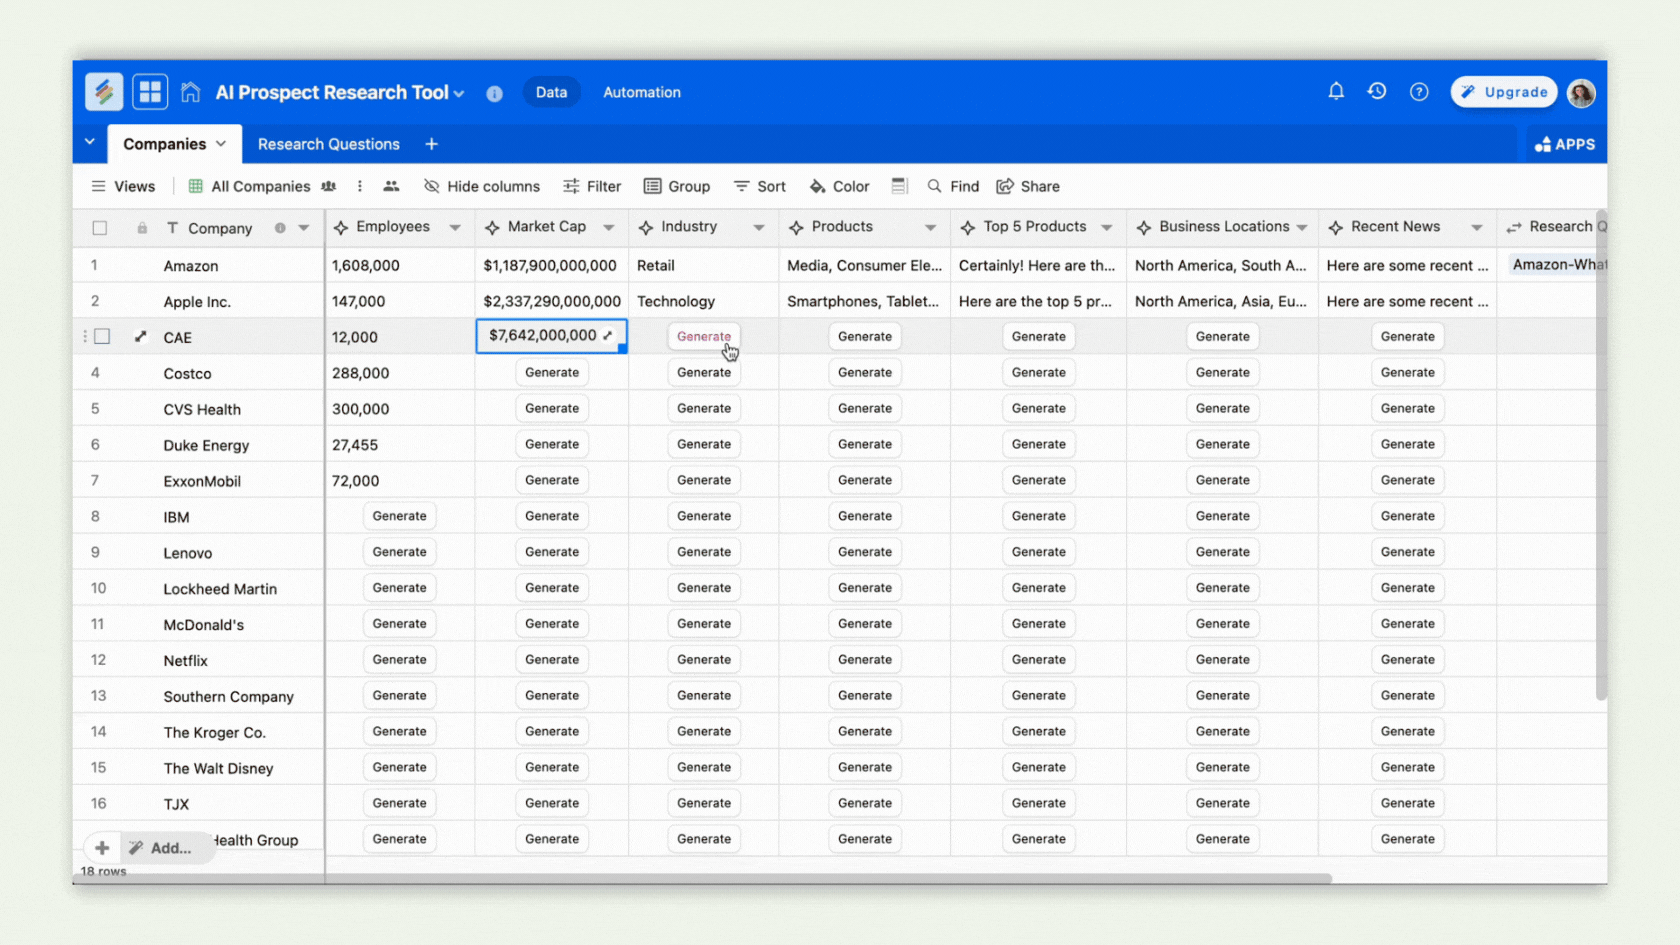Image resolution: width=1680 pixels, height=945 pixels.
Task: Open the revision history clock icon
Action: tap(1377, 91)
